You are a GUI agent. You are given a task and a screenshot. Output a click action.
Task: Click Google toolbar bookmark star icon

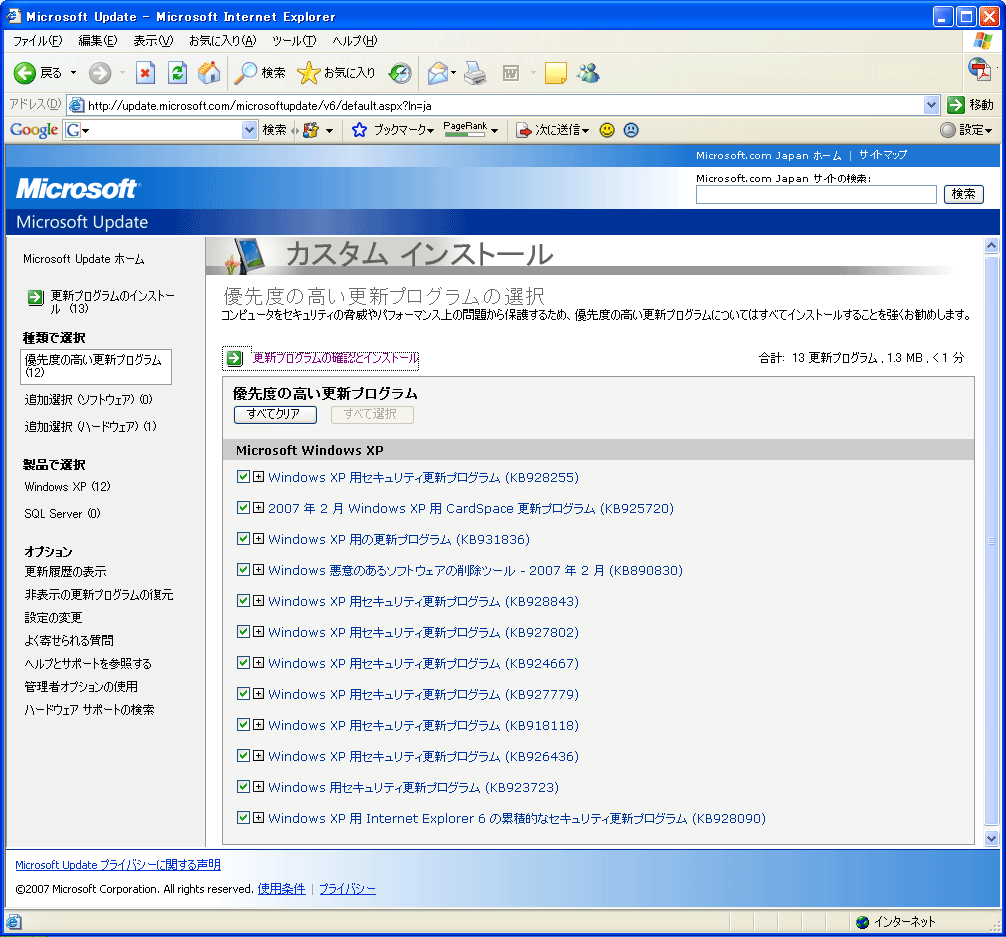point(359,130)
